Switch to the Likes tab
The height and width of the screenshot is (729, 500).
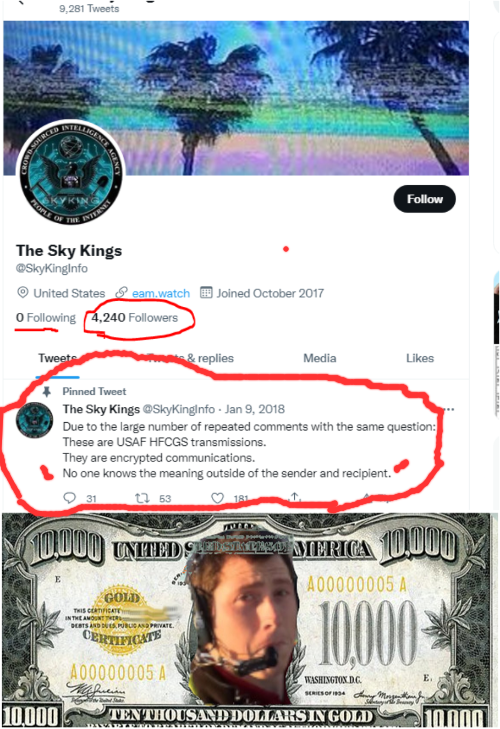(x=420, y=358)
